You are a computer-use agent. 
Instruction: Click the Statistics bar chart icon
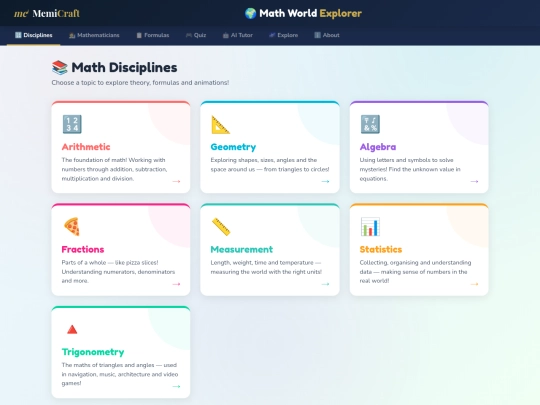pyautogui.click(x=370, y=227)
